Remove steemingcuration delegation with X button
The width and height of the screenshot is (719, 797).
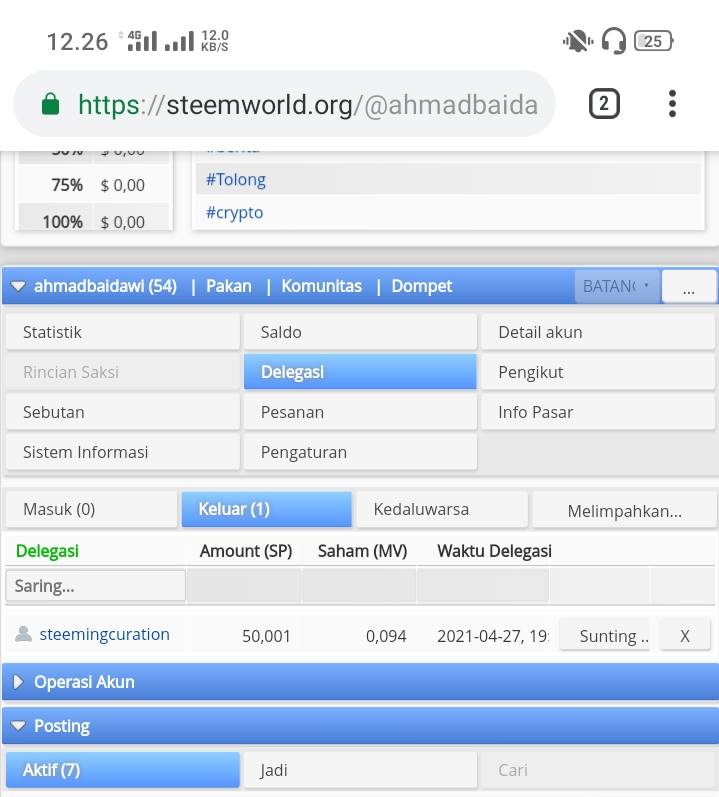(x=685, y=635)
